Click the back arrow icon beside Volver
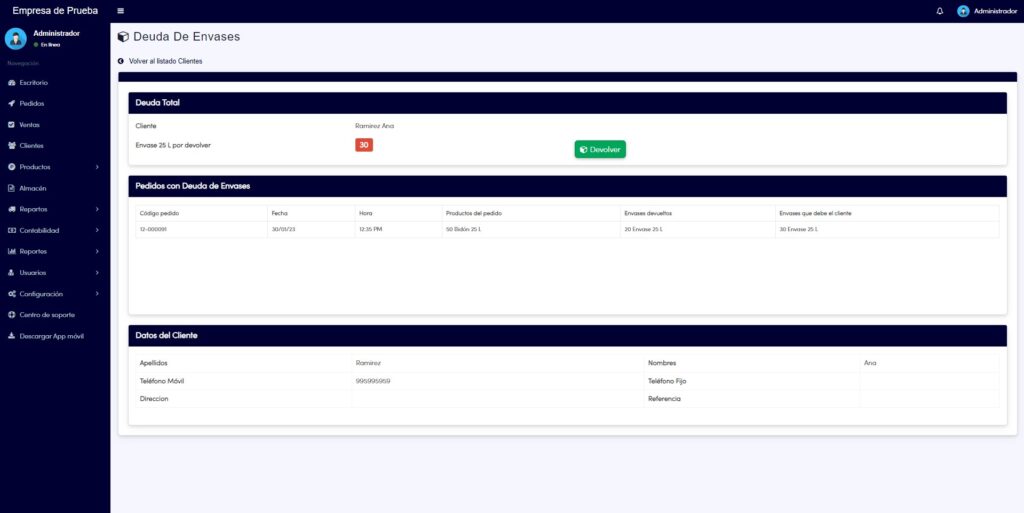Viewport: 1024px width, 513px height. click(121, 61)
